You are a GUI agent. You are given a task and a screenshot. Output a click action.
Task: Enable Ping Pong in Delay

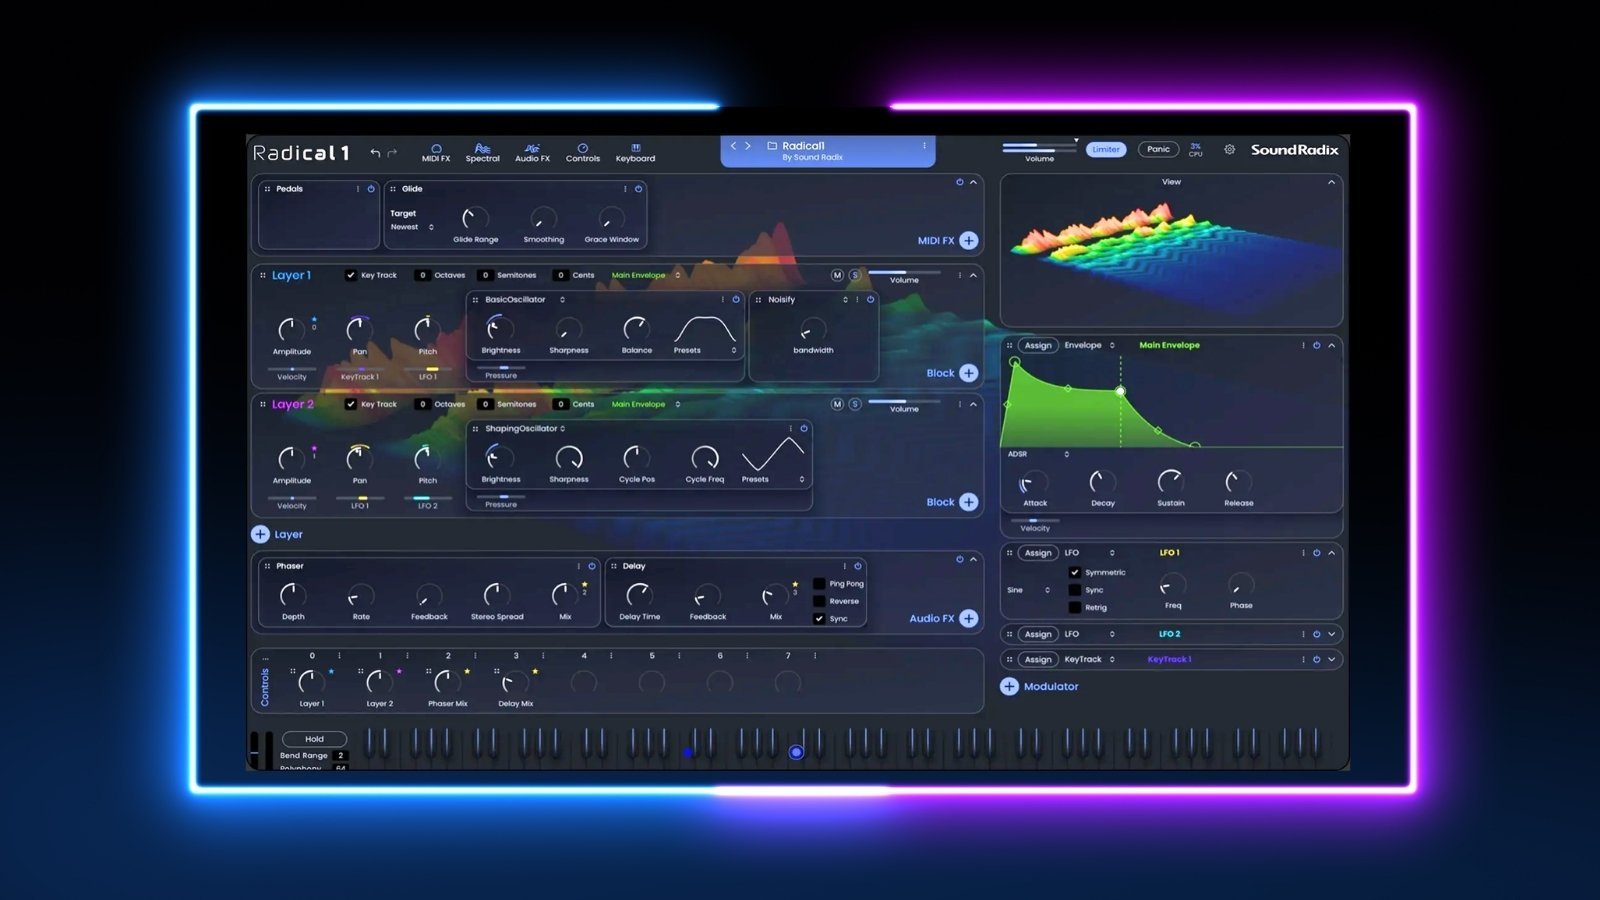tap(819, 584)
